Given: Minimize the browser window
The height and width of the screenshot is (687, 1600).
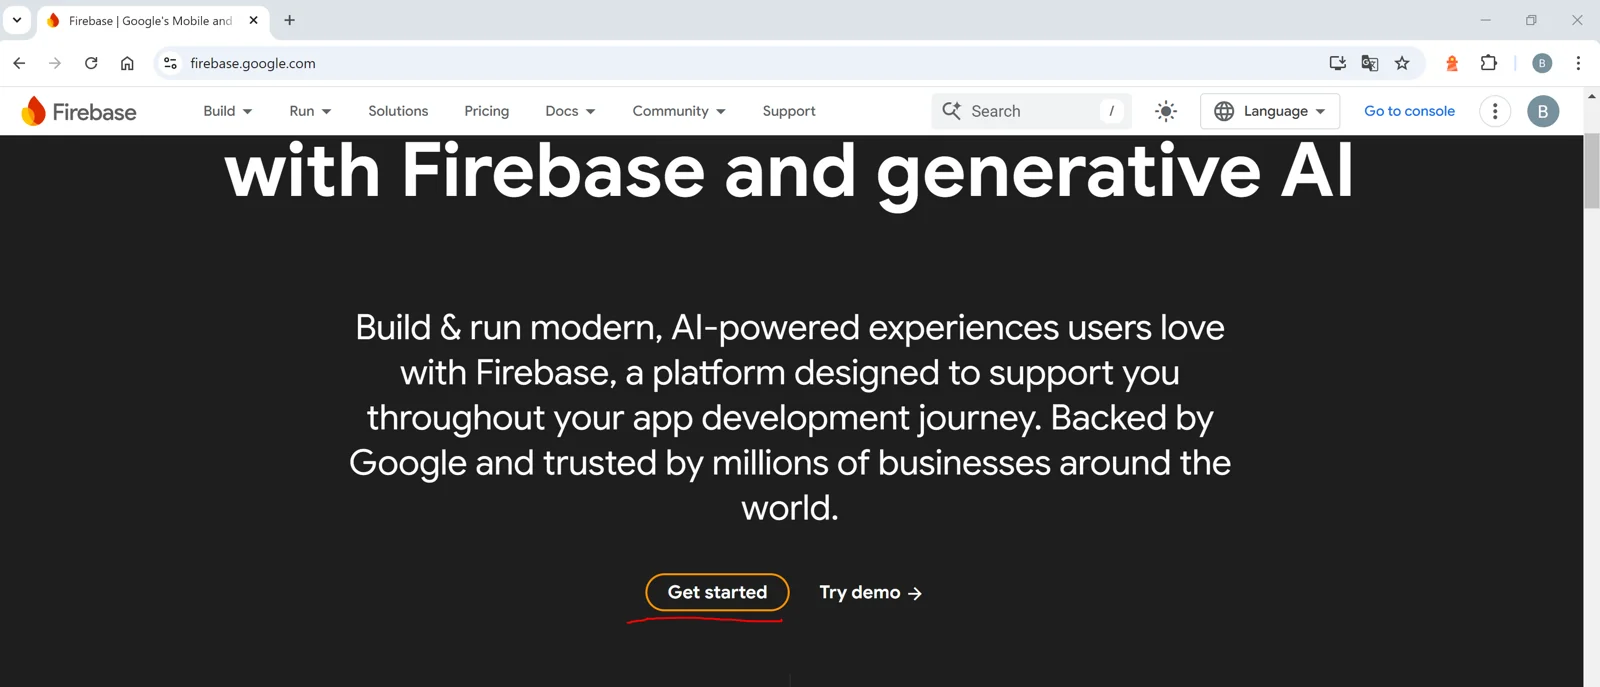Looking at the screenshot, I should click(1485, 20).
